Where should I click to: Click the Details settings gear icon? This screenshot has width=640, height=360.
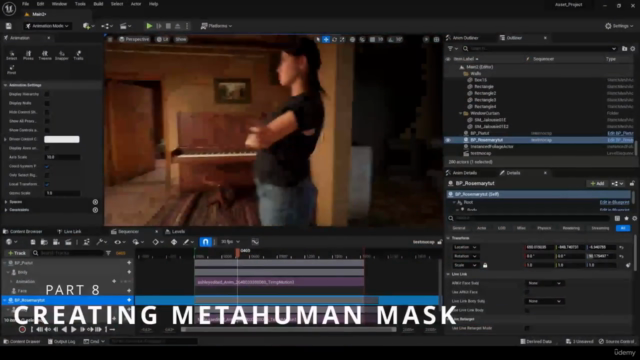click(634, 218)
